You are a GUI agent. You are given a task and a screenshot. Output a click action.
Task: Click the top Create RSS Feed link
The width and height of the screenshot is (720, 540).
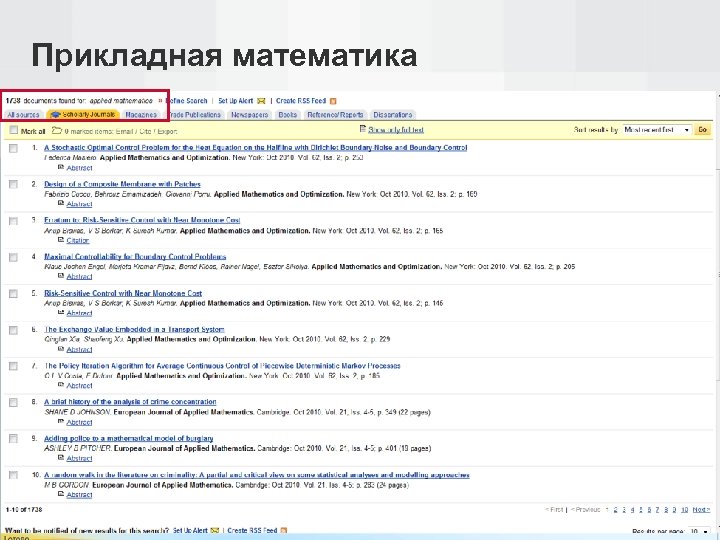point(301,101)
